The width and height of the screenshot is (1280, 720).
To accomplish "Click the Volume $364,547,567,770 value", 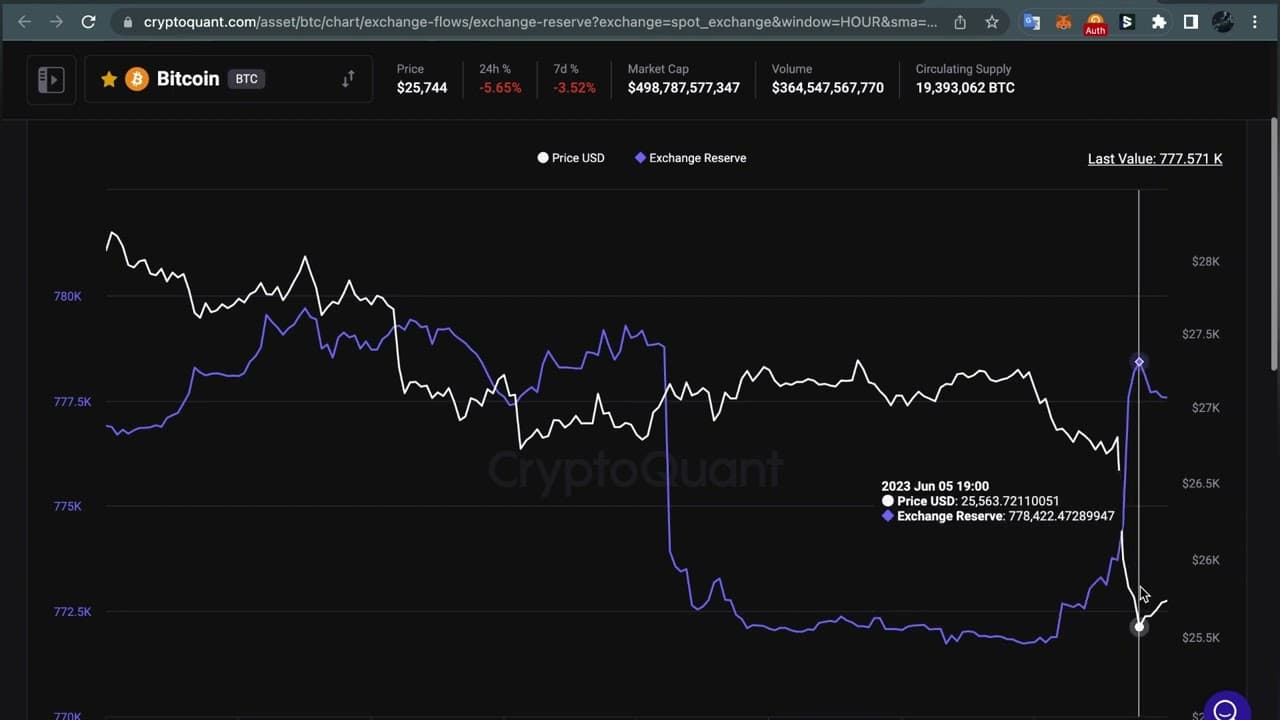I will 828,88.
